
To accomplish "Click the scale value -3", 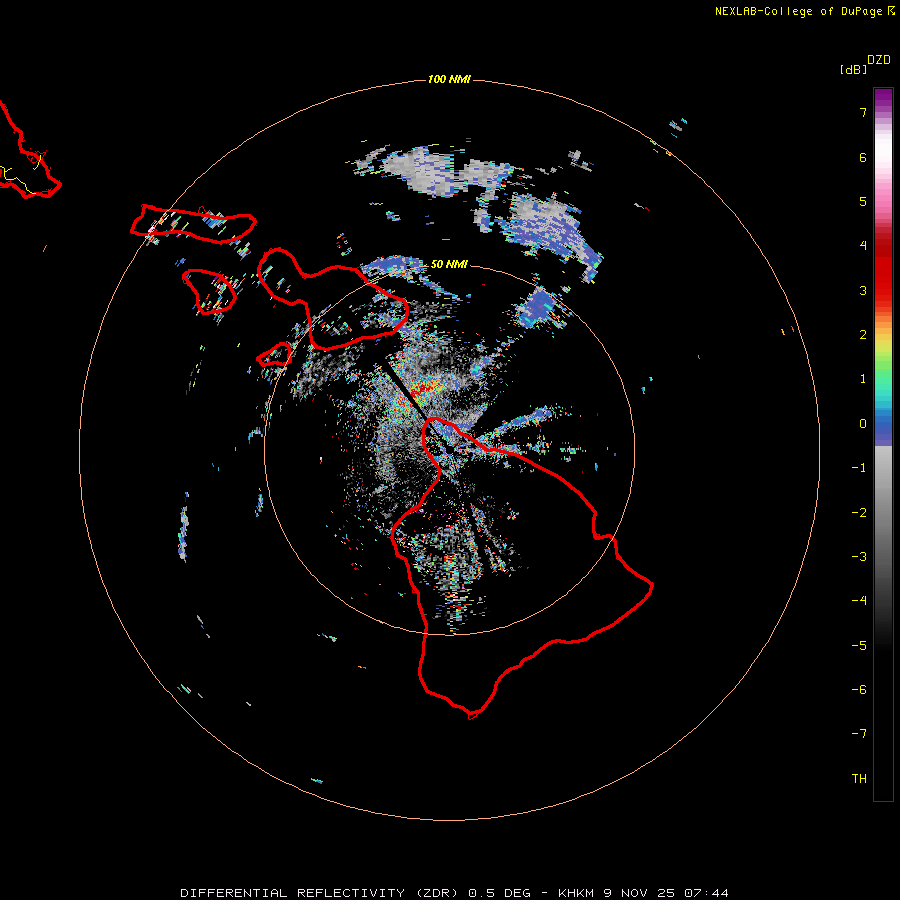I will pos(859,557).
